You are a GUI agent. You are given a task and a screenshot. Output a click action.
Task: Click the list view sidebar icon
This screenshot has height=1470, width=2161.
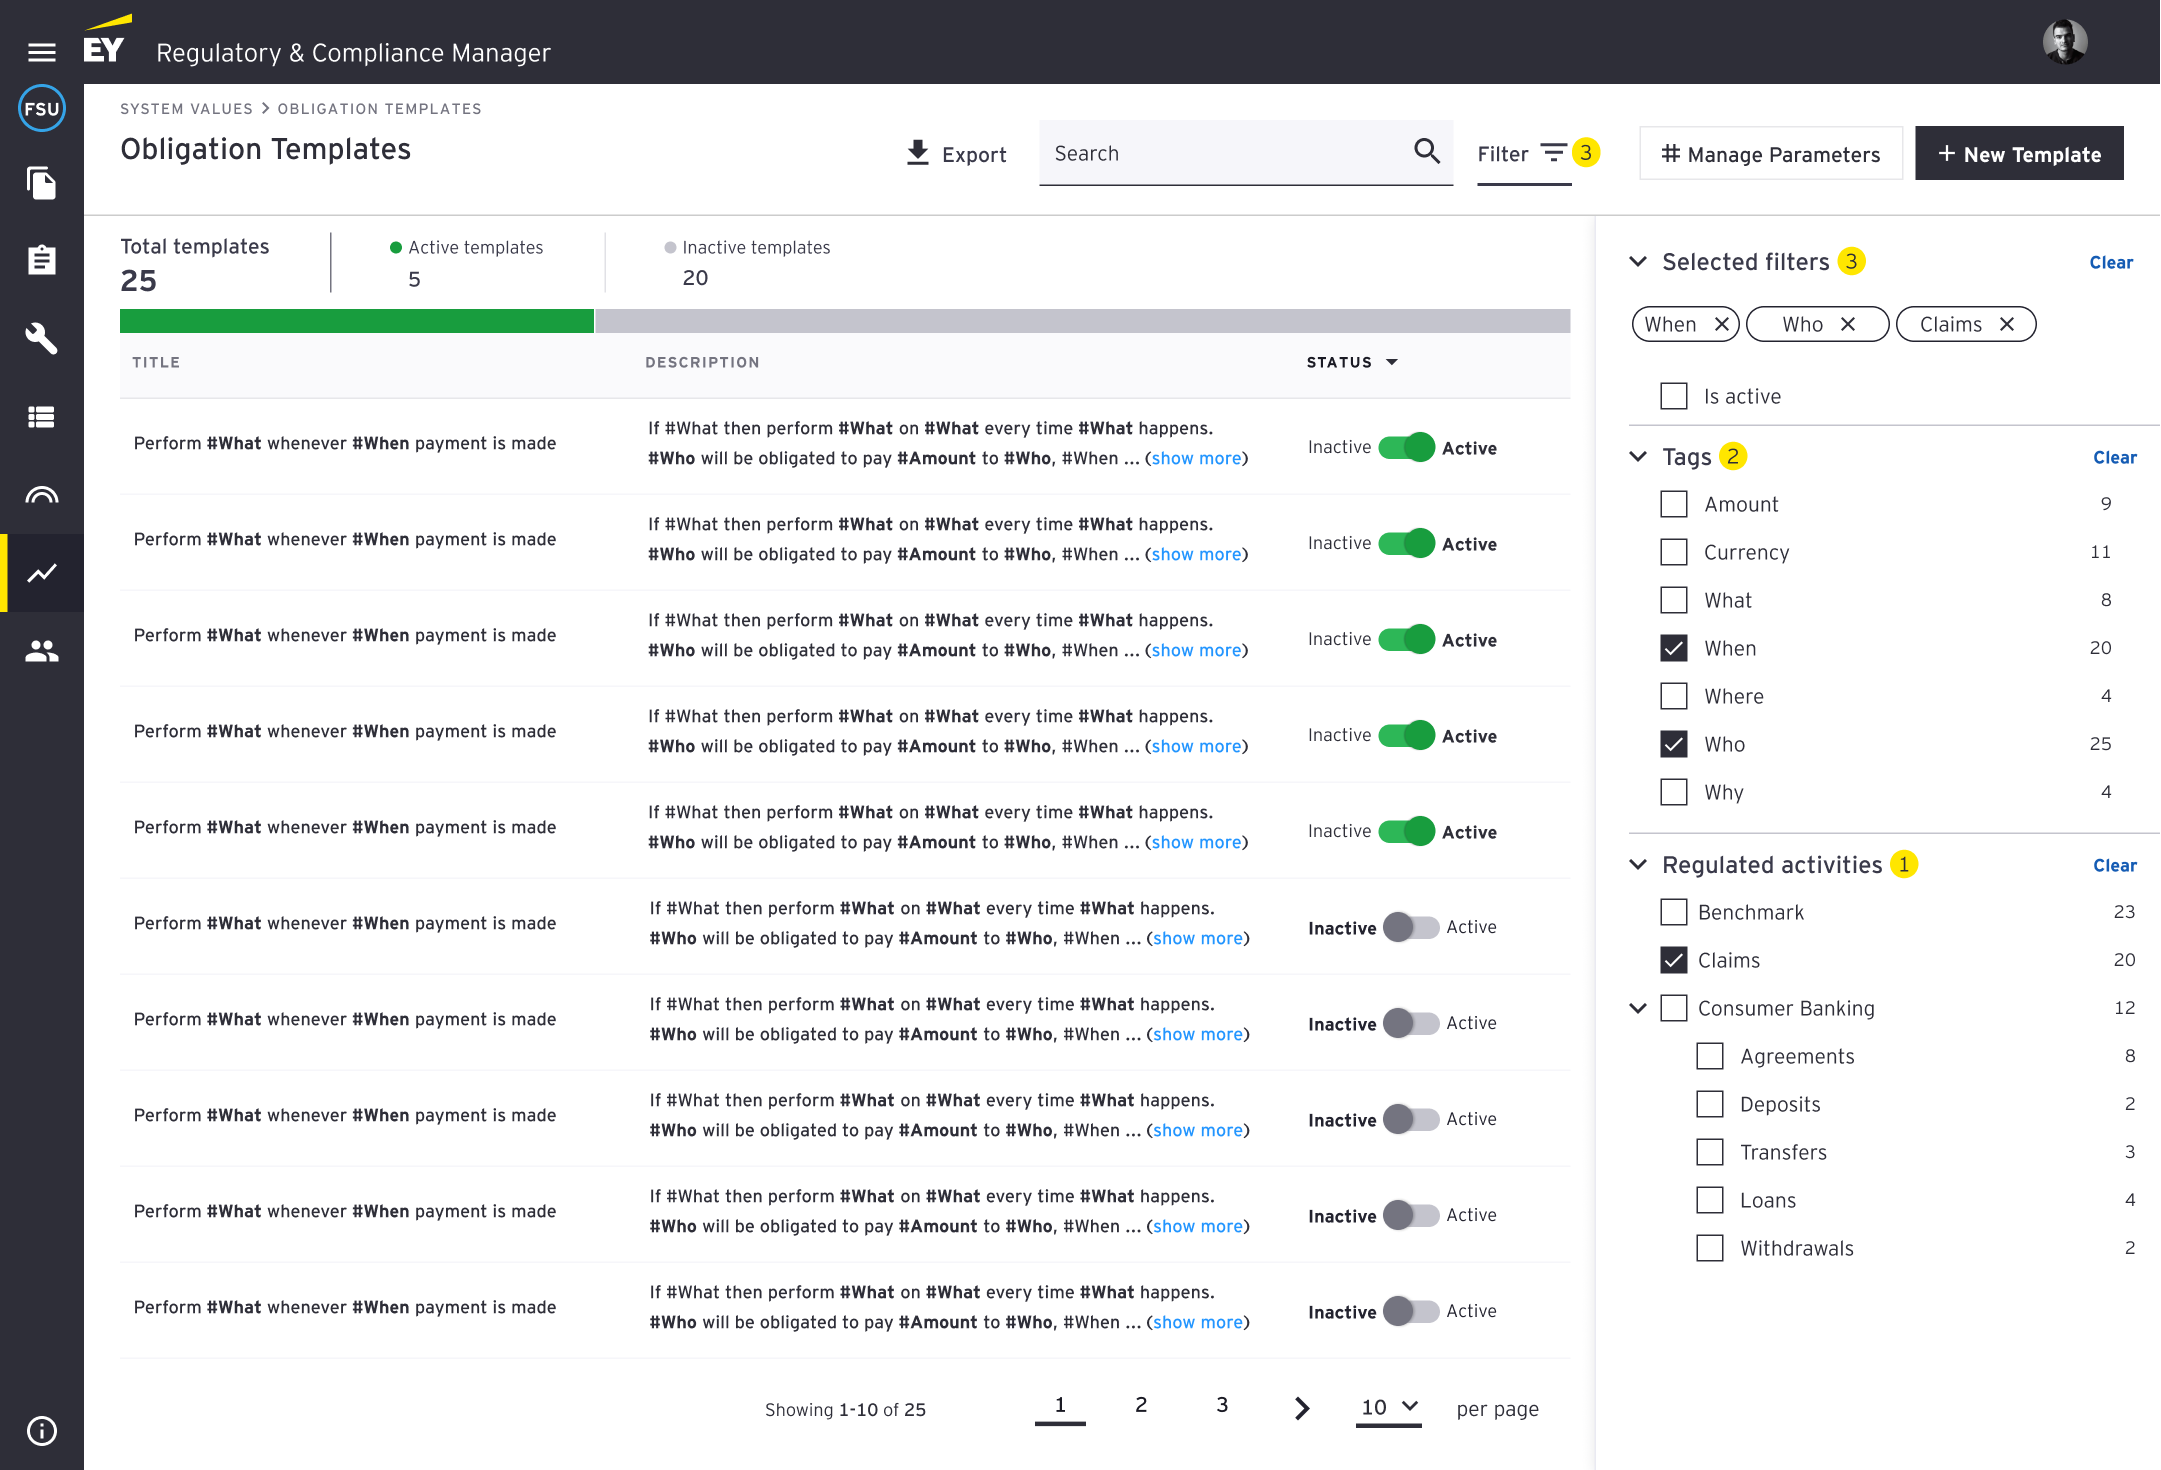pos(41,417)
